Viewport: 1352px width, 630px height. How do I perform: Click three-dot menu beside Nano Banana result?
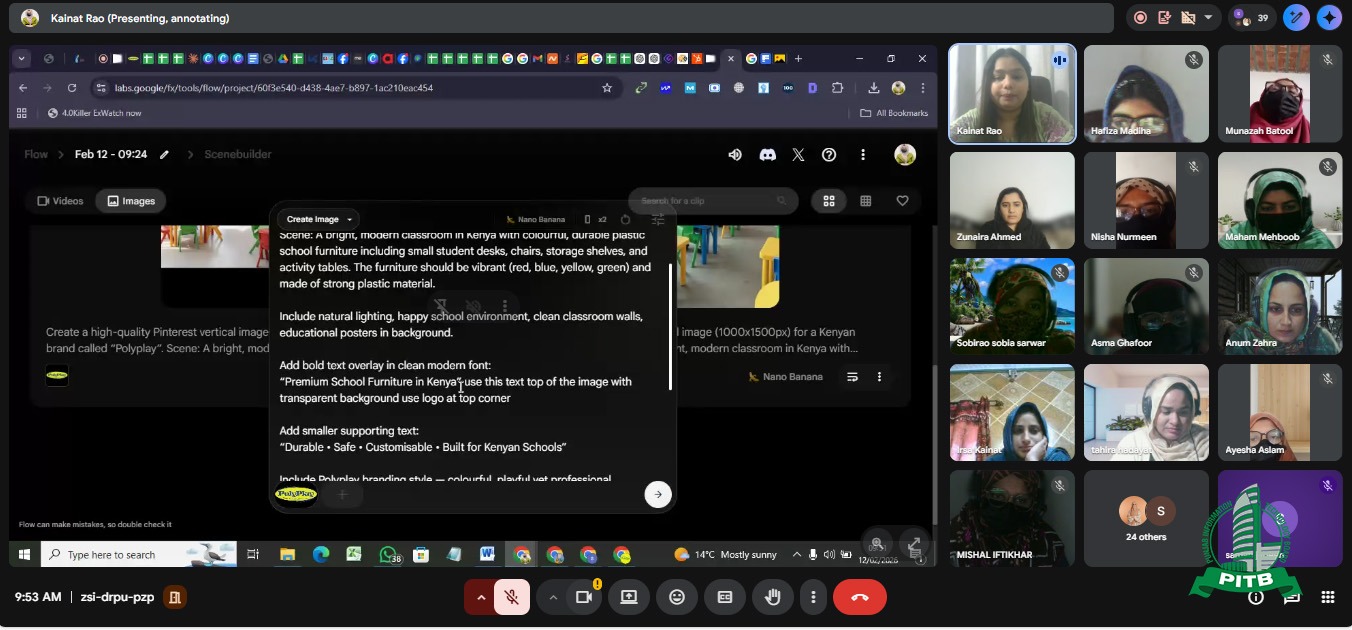click(879, 377)
